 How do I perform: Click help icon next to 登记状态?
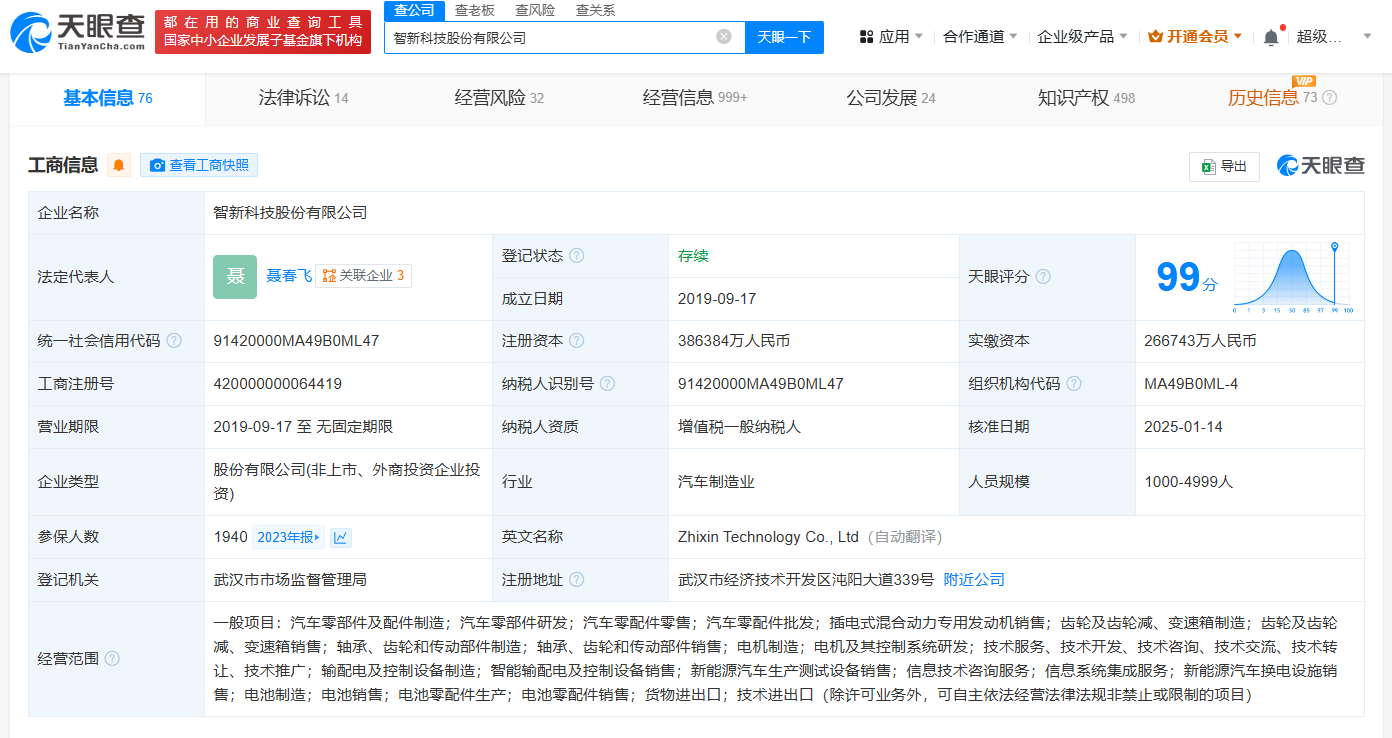577,256
